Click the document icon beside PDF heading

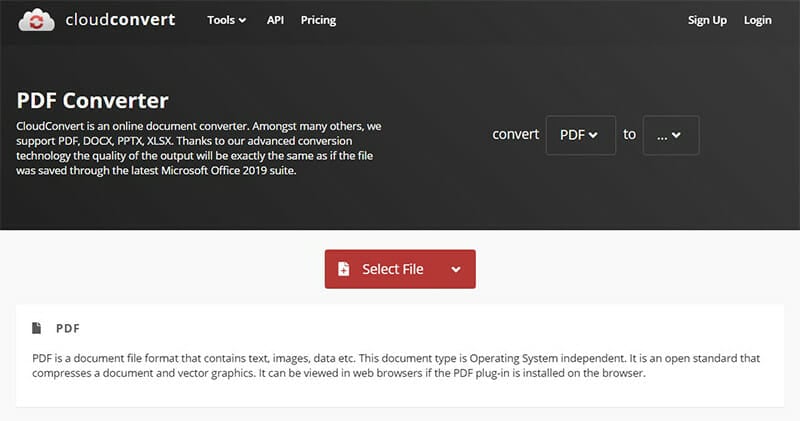pyautogui.click(x=36, y=328)
